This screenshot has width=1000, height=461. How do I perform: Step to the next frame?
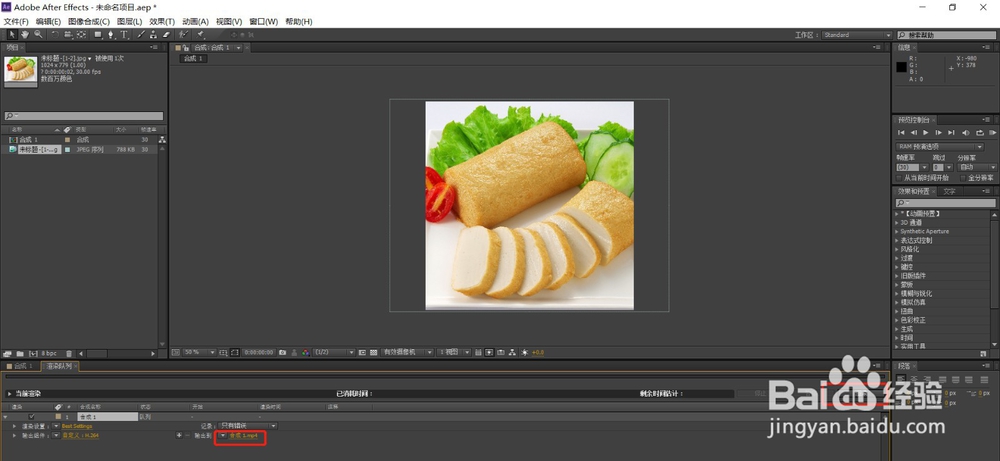[938, 133]
